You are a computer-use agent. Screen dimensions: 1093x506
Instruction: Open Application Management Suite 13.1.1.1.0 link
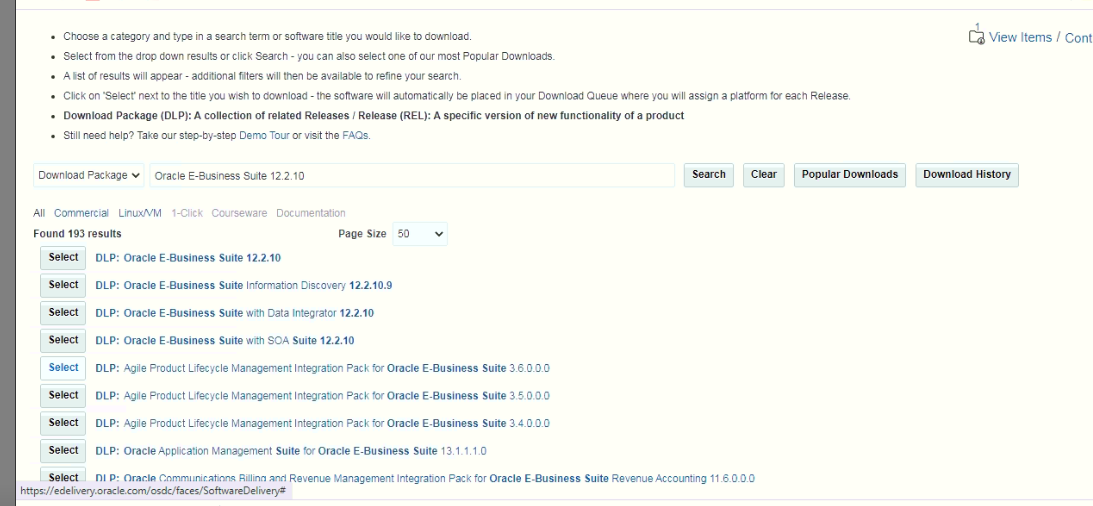(291, 451)
